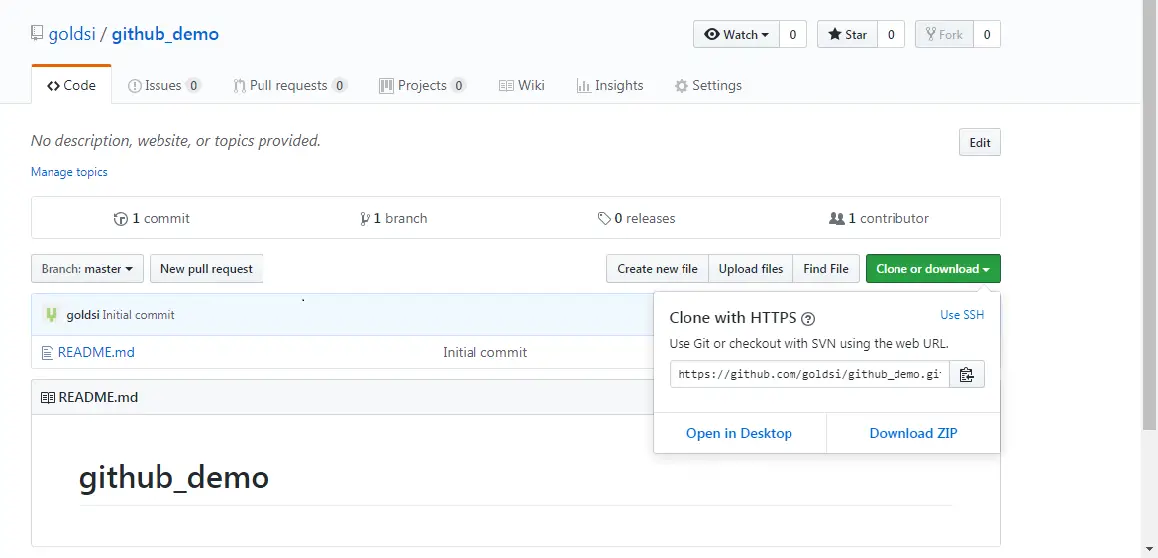This screenshot has height=558, width=1158.
Task: Click the stargazers count 0
Action: tap(891, 35)
